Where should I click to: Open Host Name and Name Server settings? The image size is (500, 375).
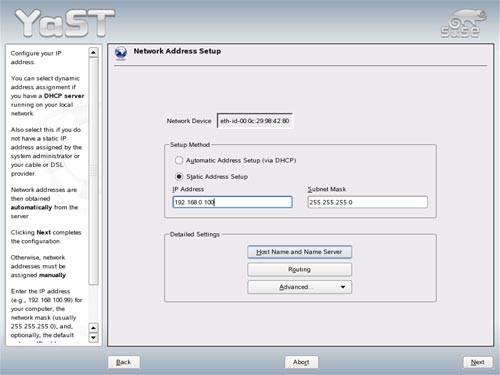click(299, 252)
